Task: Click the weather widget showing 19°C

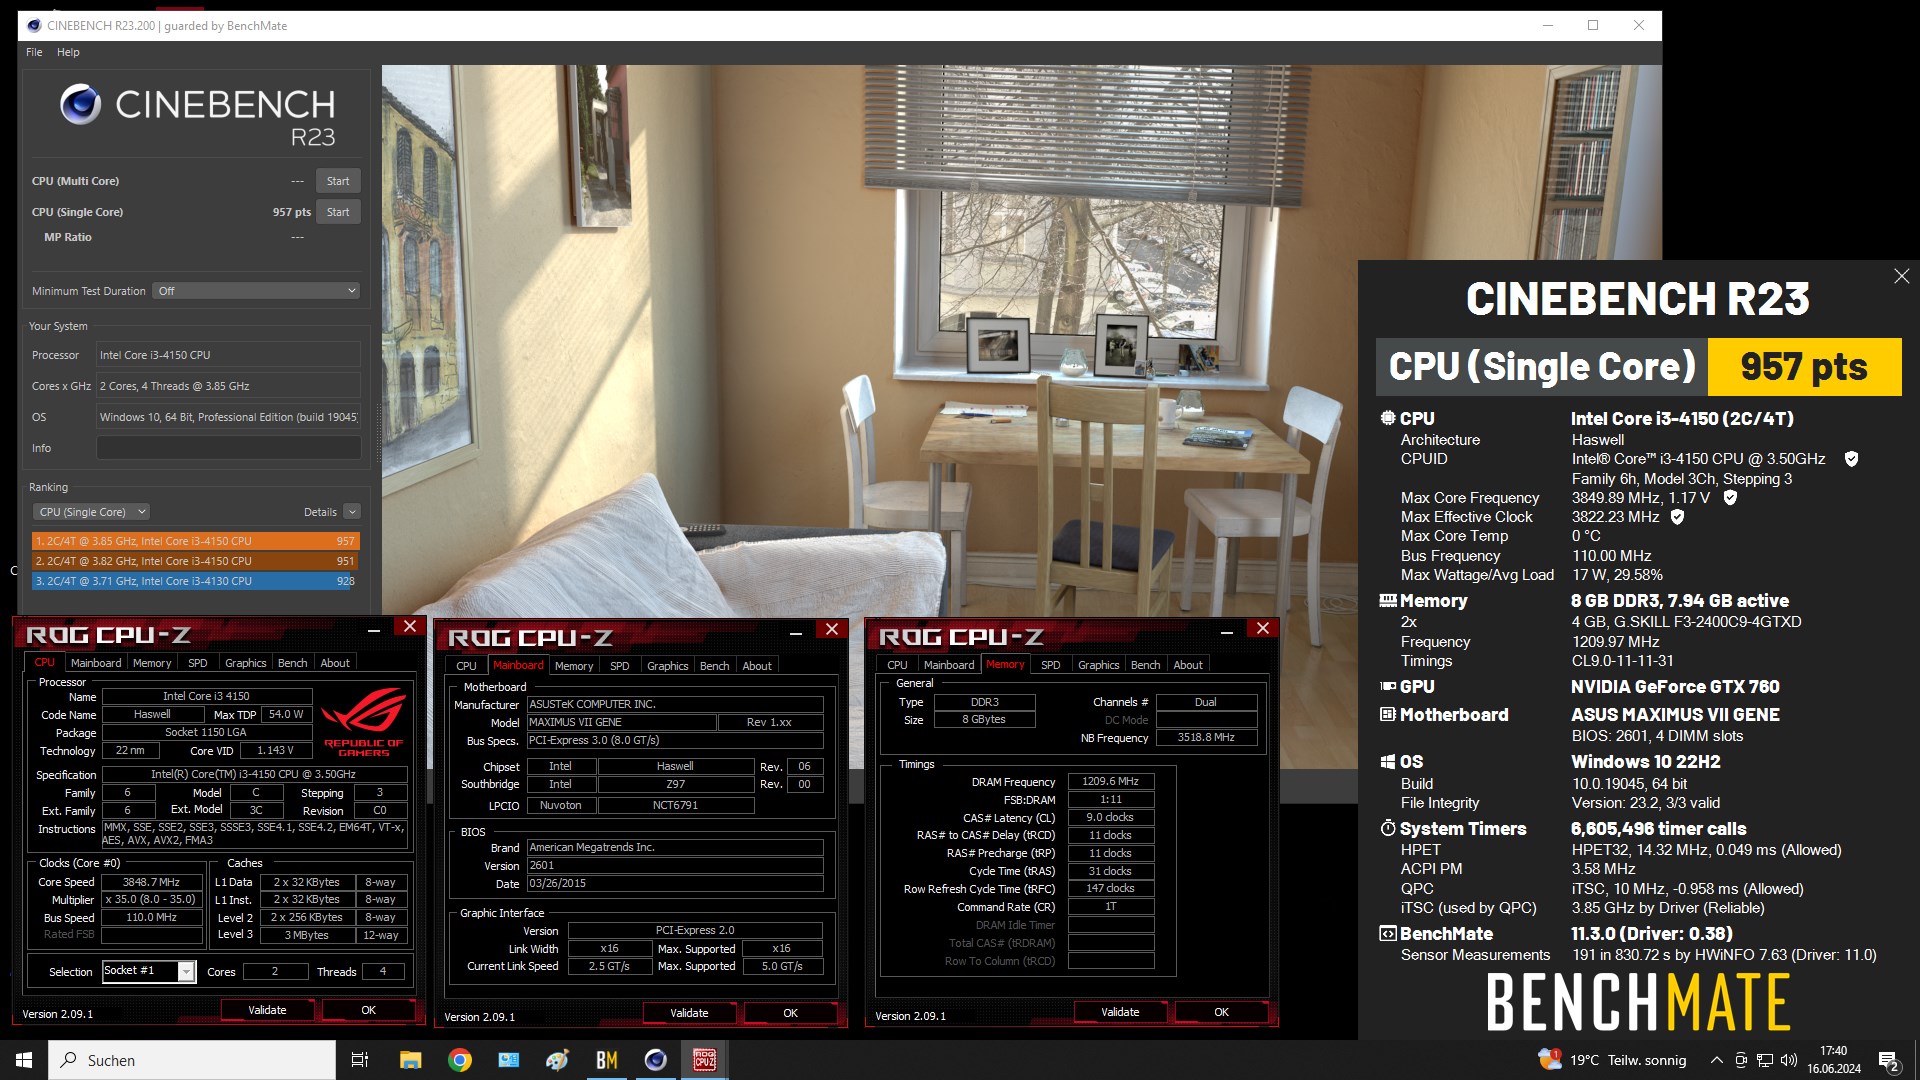Action: 1612,1060
